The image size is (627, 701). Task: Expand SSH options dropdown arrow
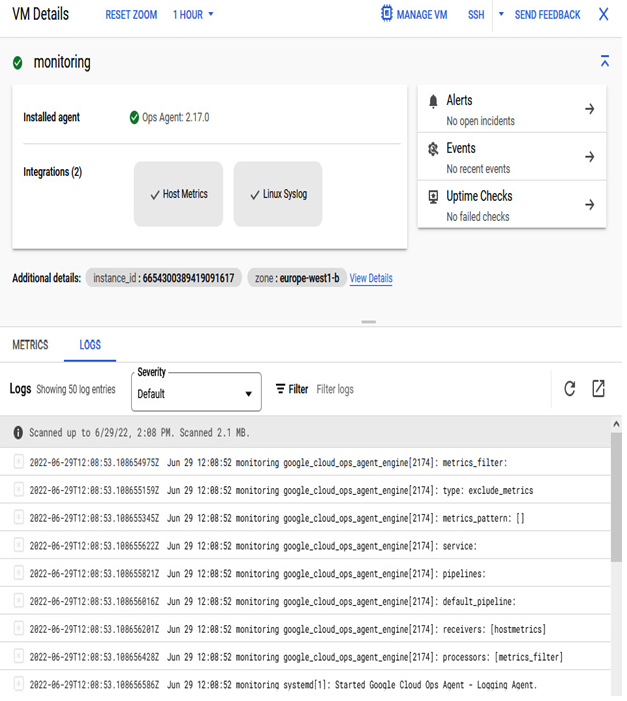click(501, 14)
